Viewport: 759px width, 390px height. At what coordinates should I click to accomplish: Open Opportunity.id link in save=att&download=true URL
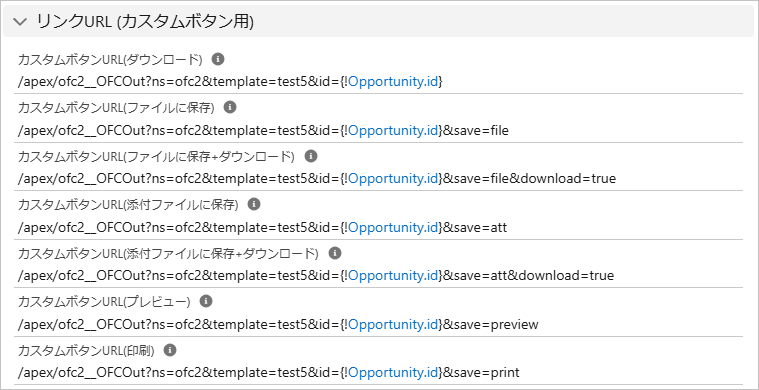pyautogui.click(x=393, y=275)
